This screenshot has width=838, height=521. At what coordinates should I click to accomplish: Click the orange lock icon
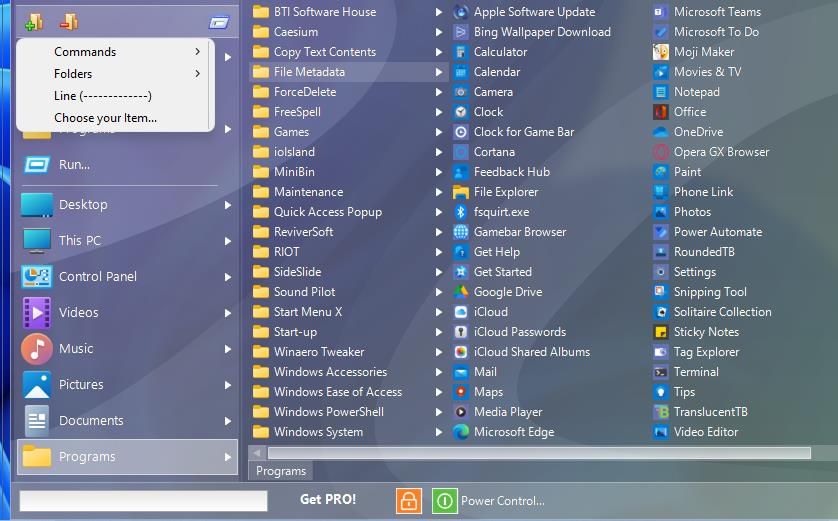click(x=409, y=501)
